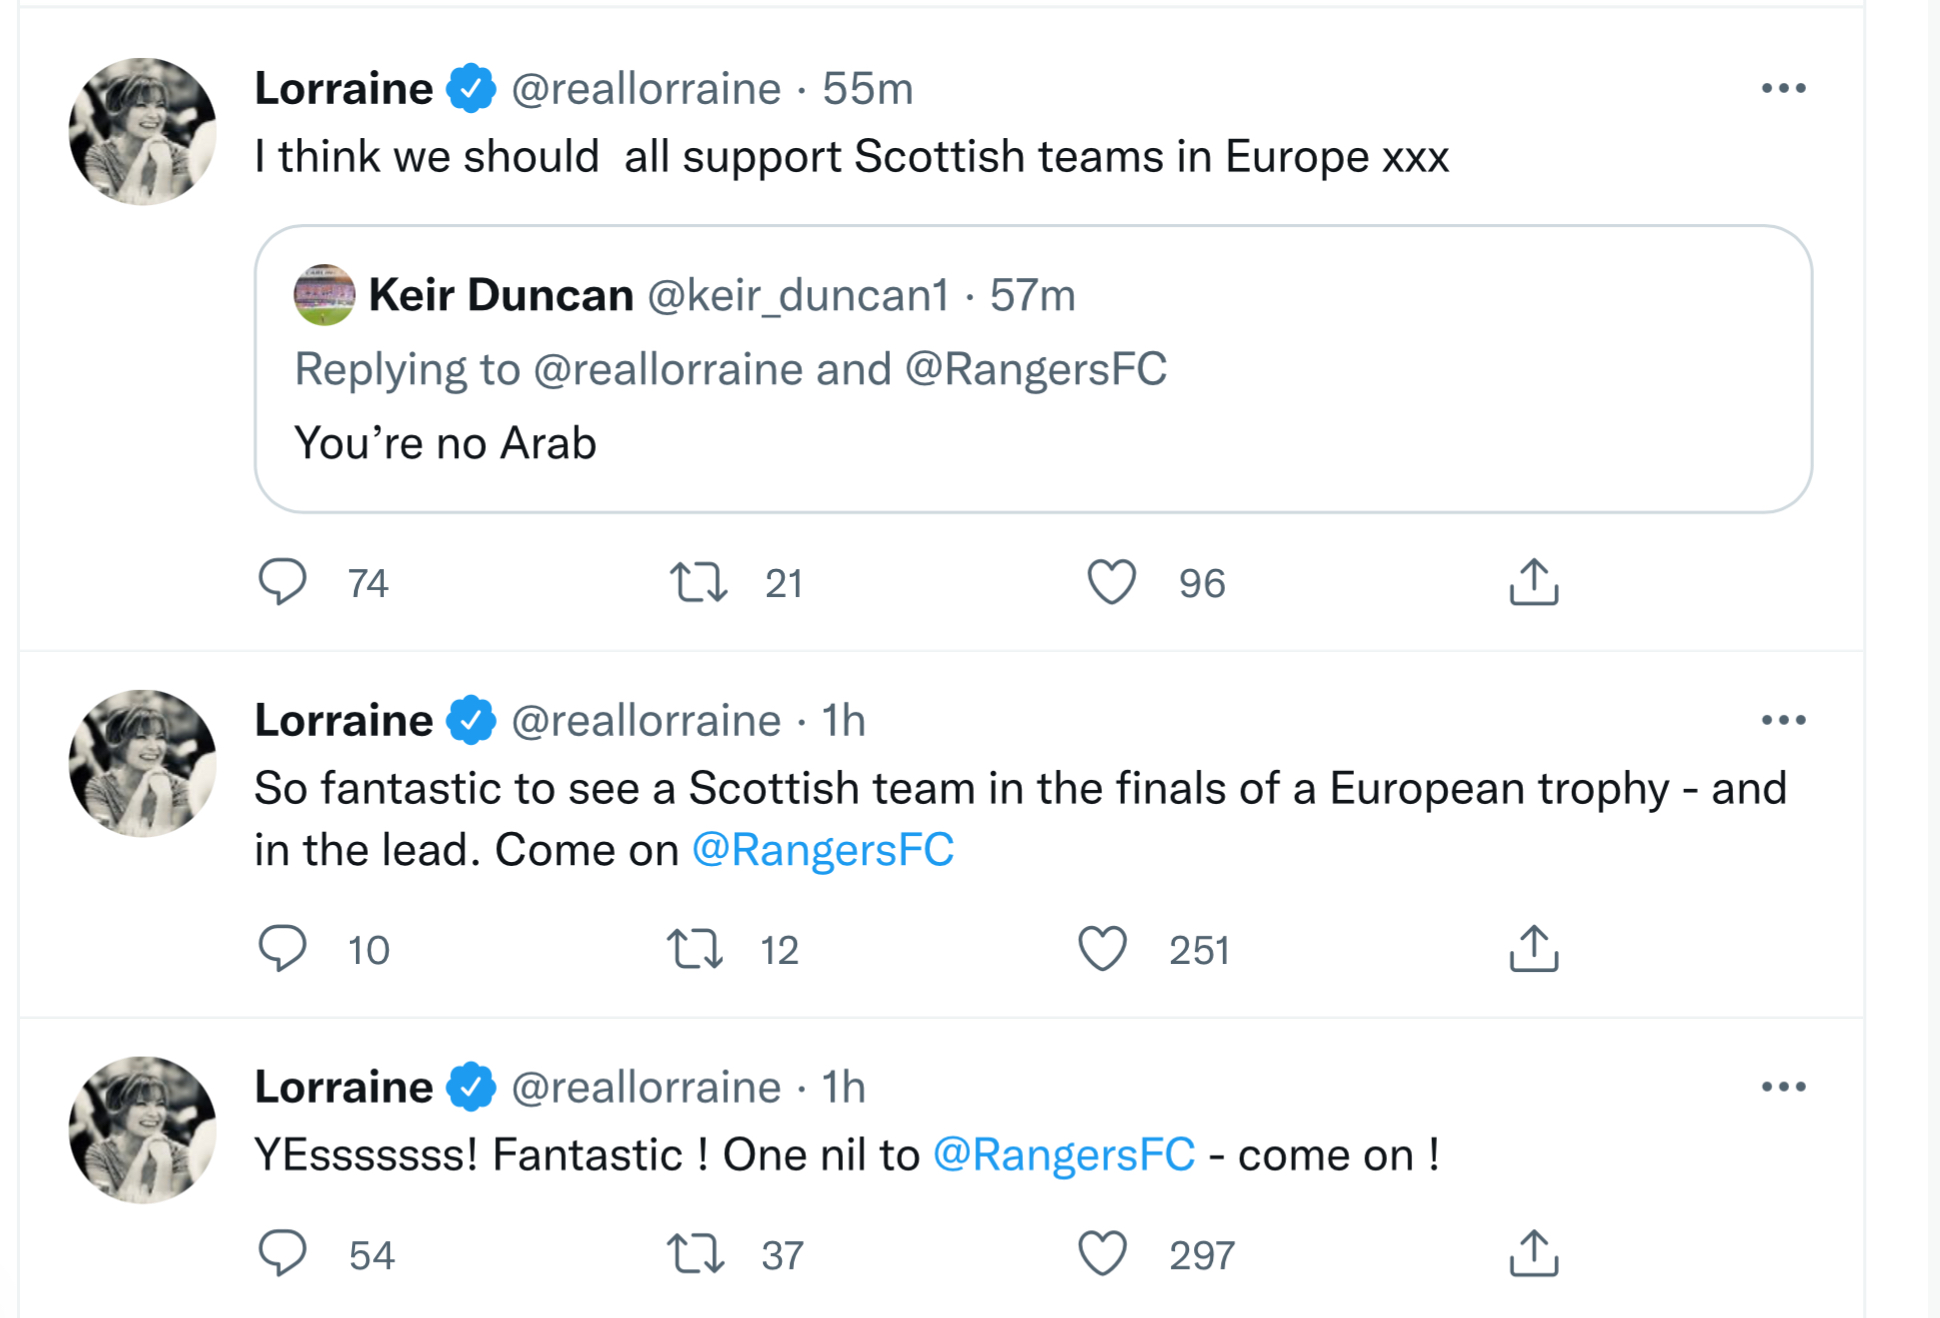Retweet the tweet with 37 retweets

click(x=695, y=1253)
